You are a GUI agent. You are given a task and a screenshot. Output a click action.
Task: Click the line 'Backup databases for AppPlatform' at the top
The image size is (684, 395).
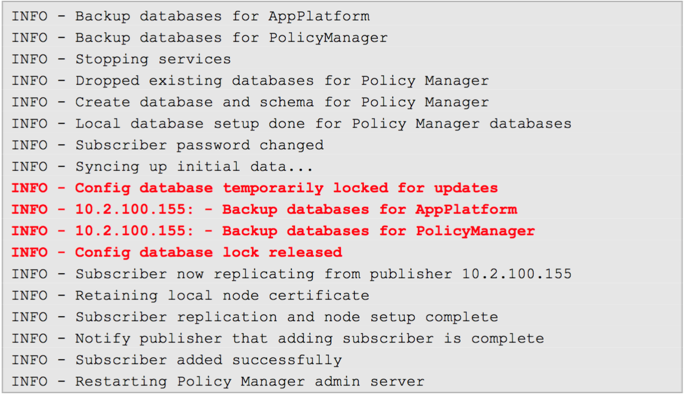pos(190,17)
